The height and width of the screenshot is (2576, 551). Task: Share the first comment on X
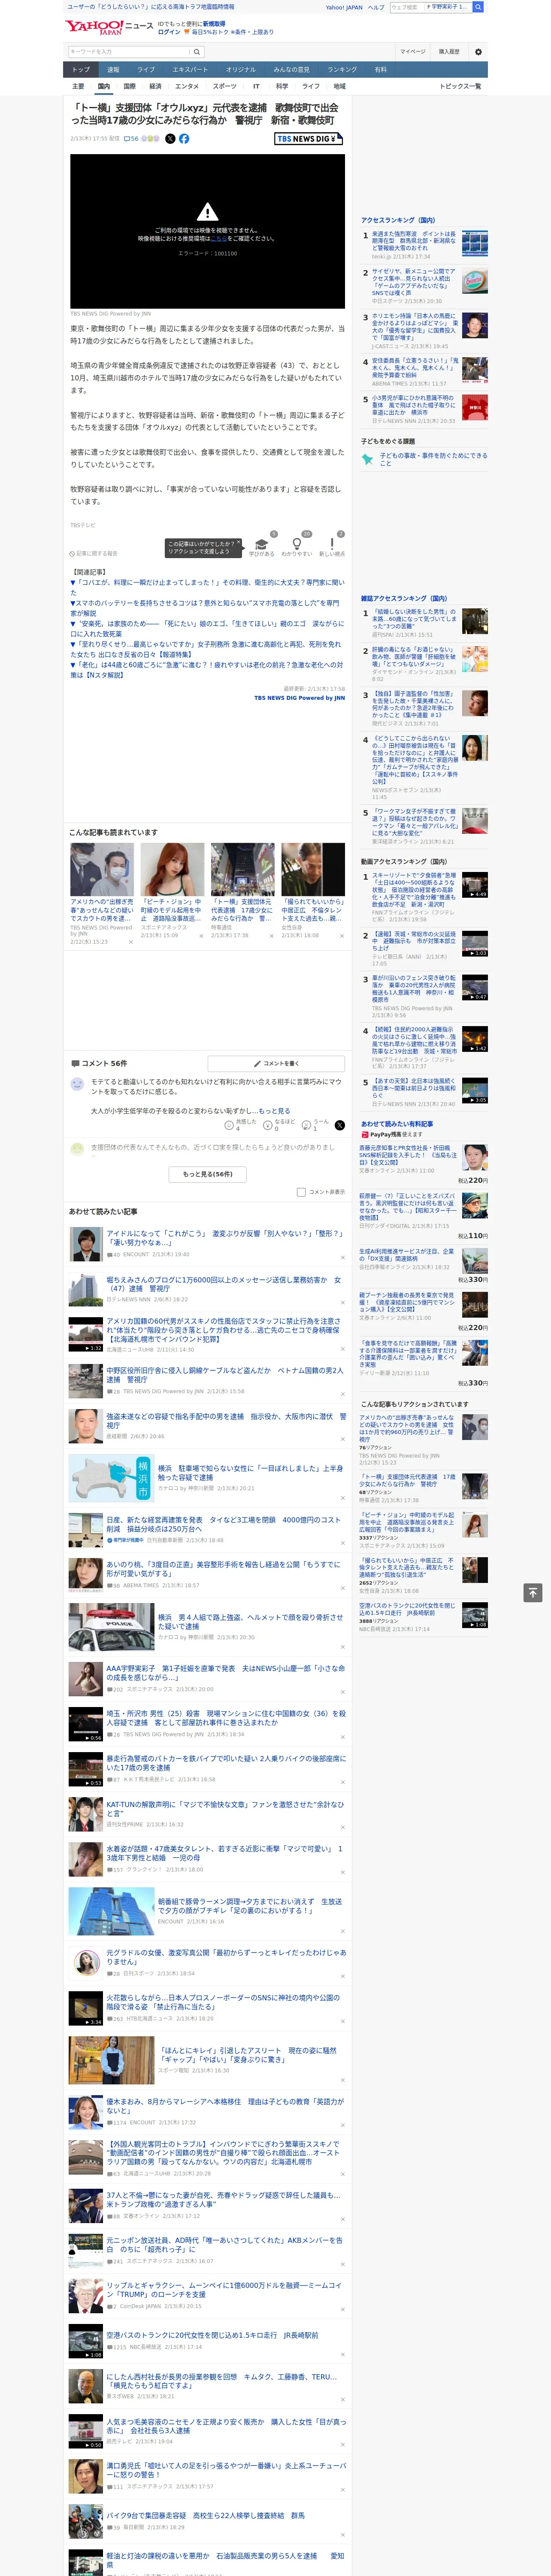(x=340, y=1125)
